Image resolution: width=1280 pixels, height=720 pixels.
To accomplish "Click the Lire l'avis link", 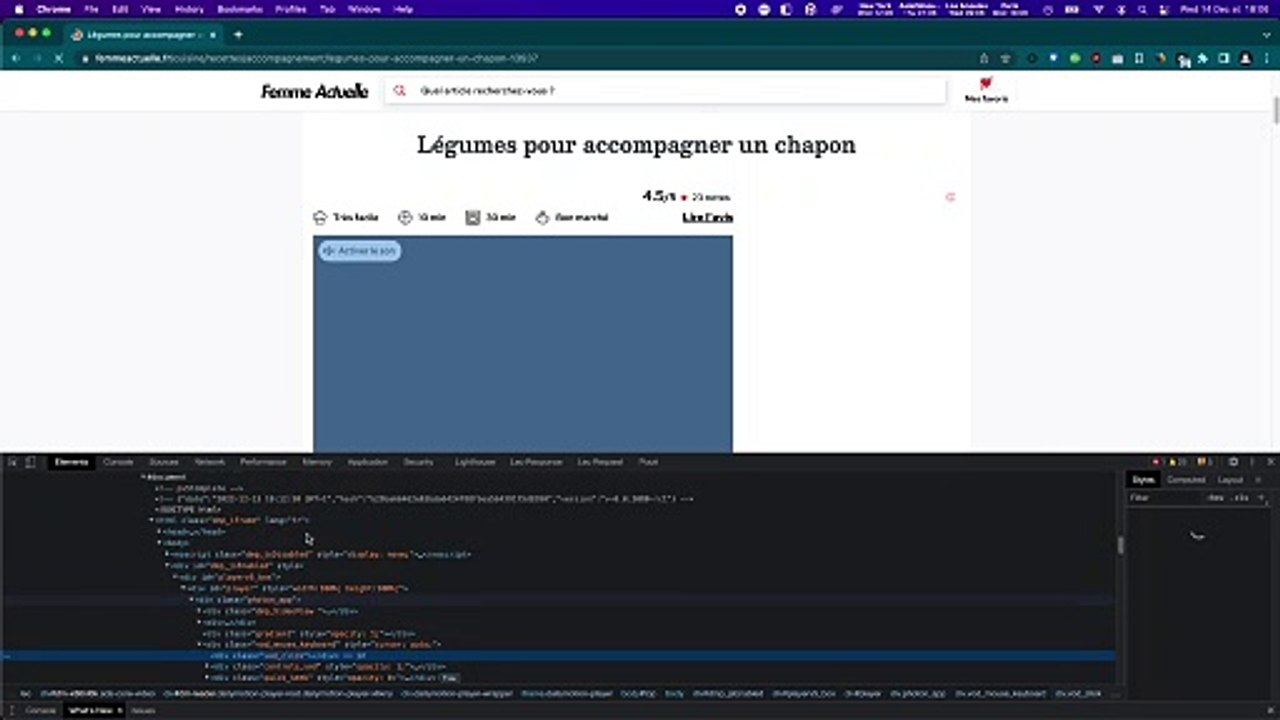I will (708, 217).
